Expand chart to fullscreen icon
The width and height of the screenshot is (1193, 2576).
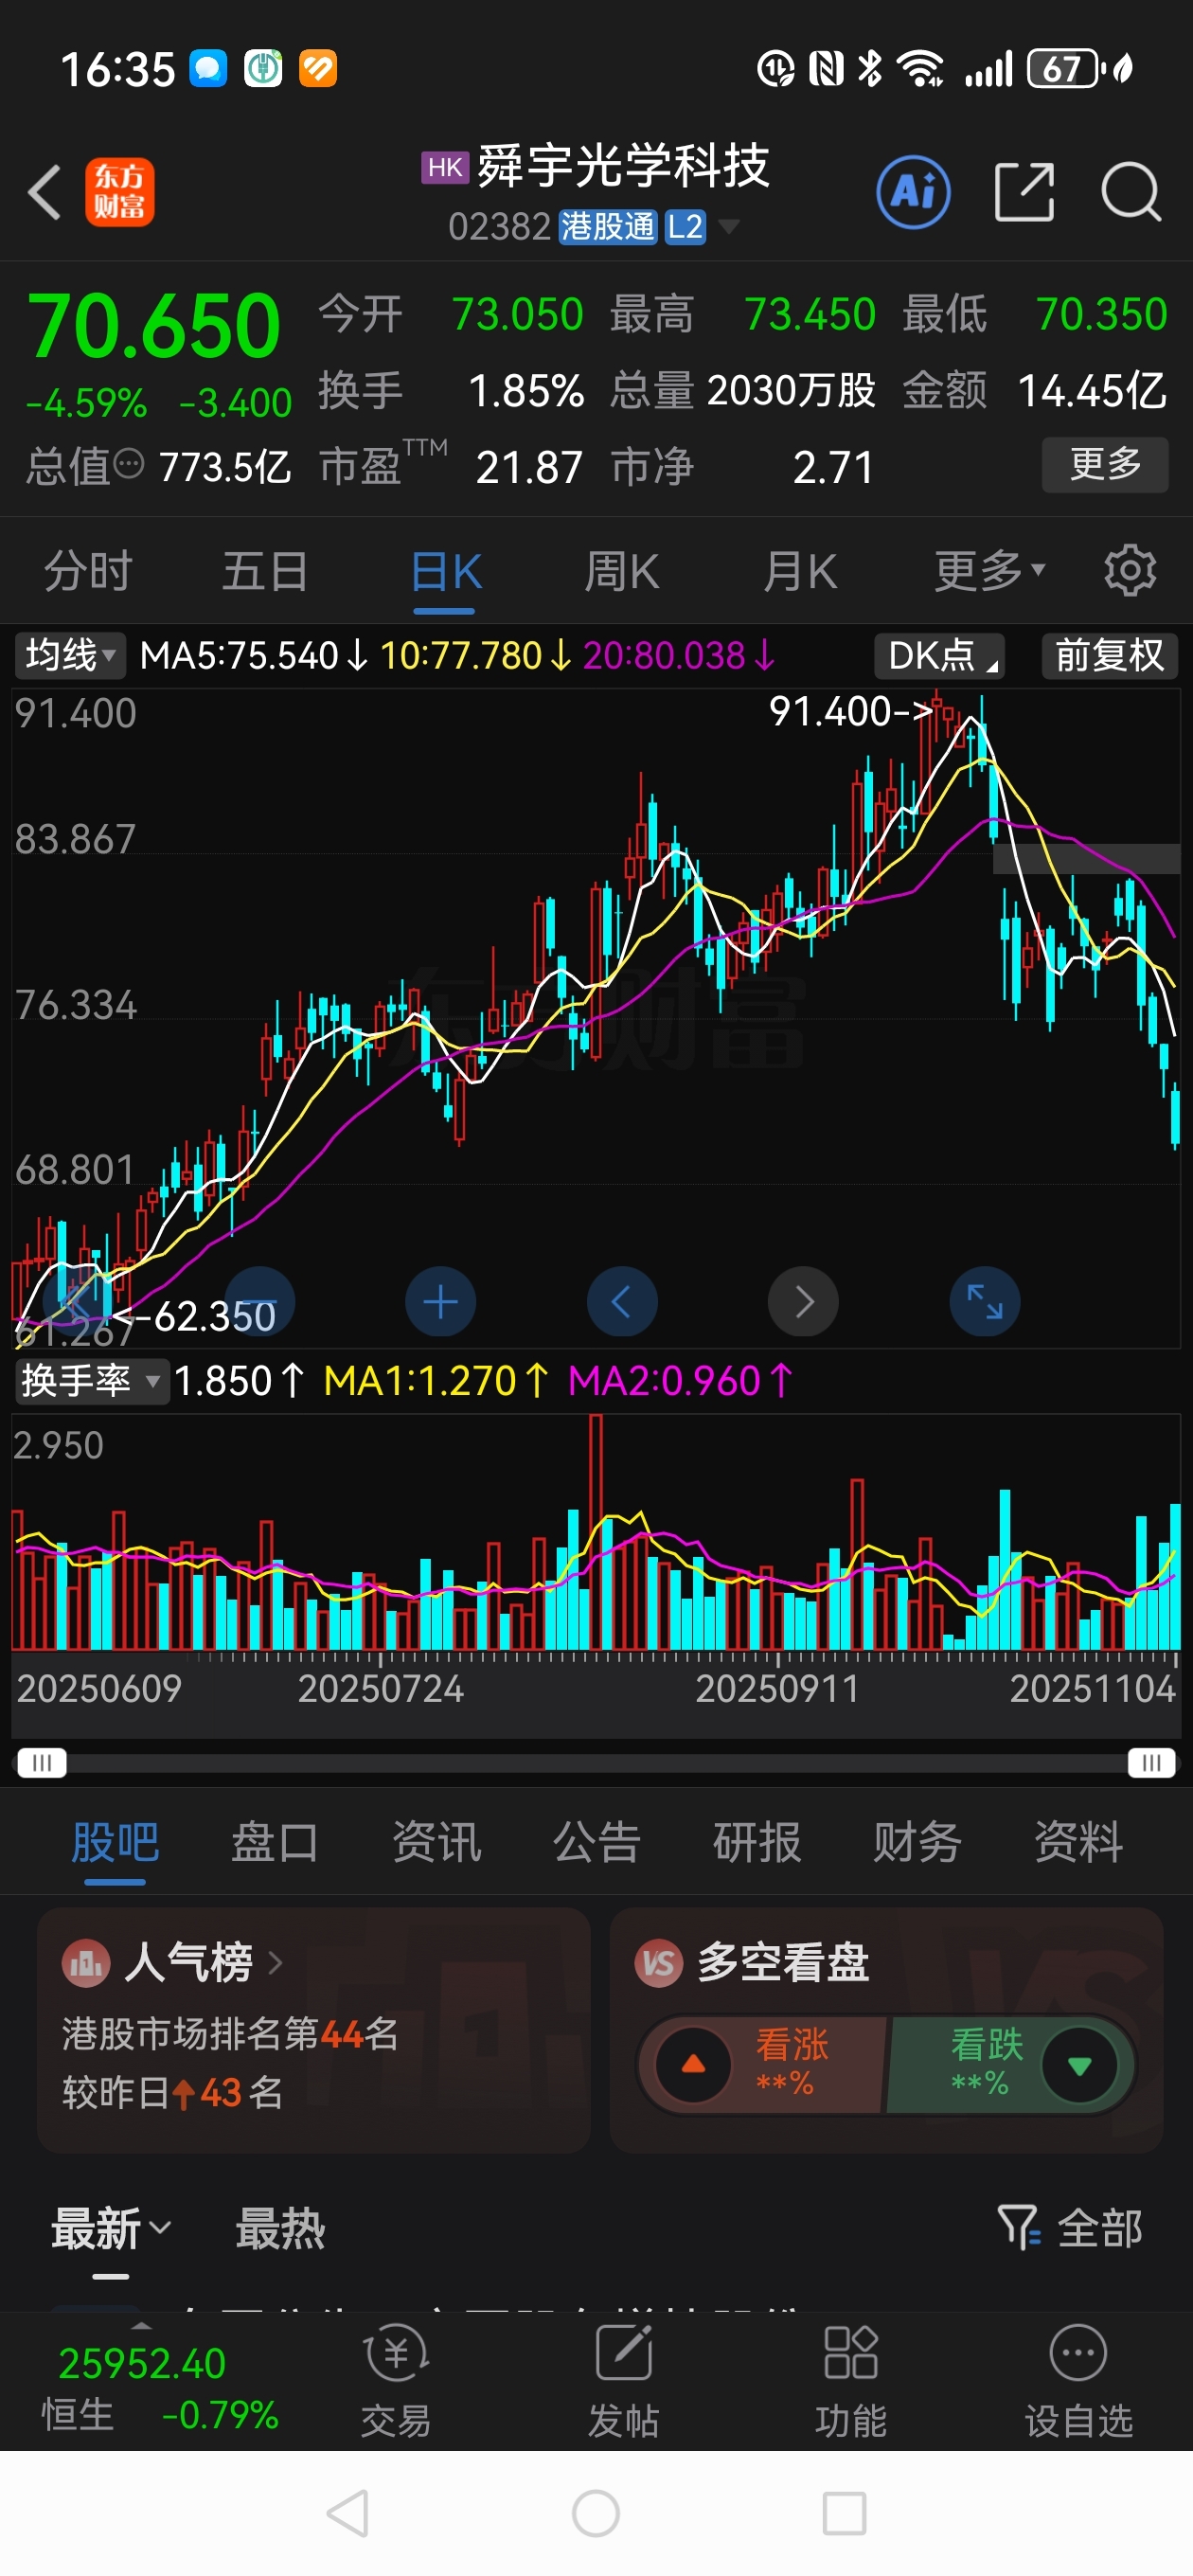click(x=985, y=1302)
